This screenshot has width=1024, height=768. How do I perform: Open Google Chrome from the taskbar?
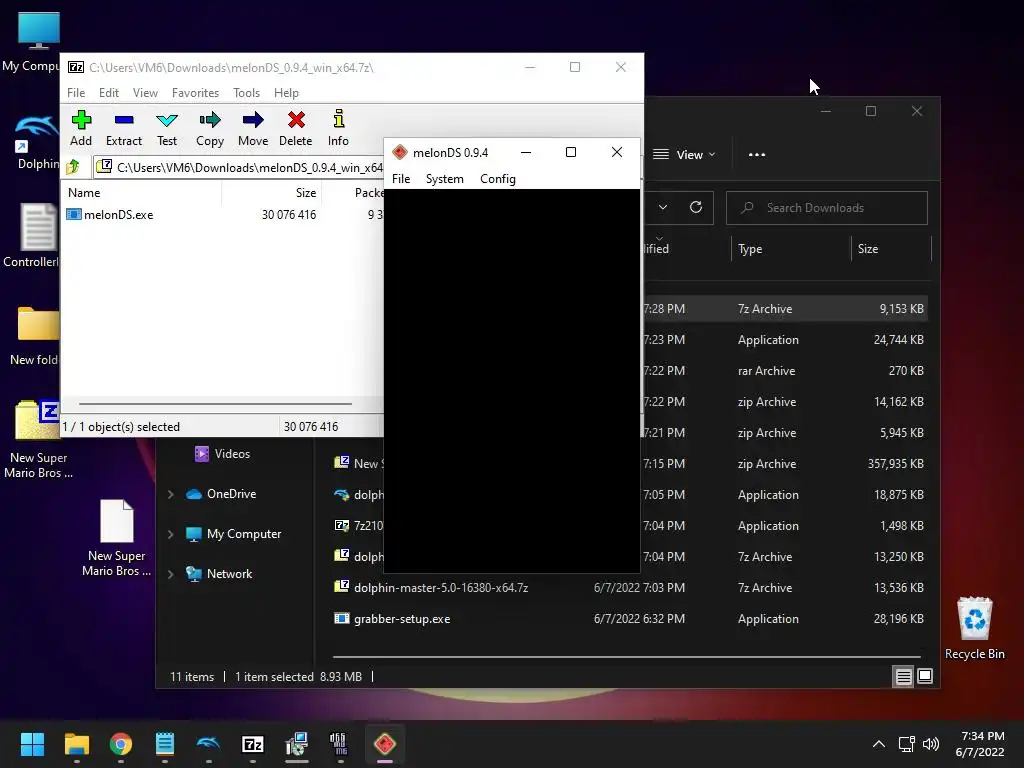121,744
